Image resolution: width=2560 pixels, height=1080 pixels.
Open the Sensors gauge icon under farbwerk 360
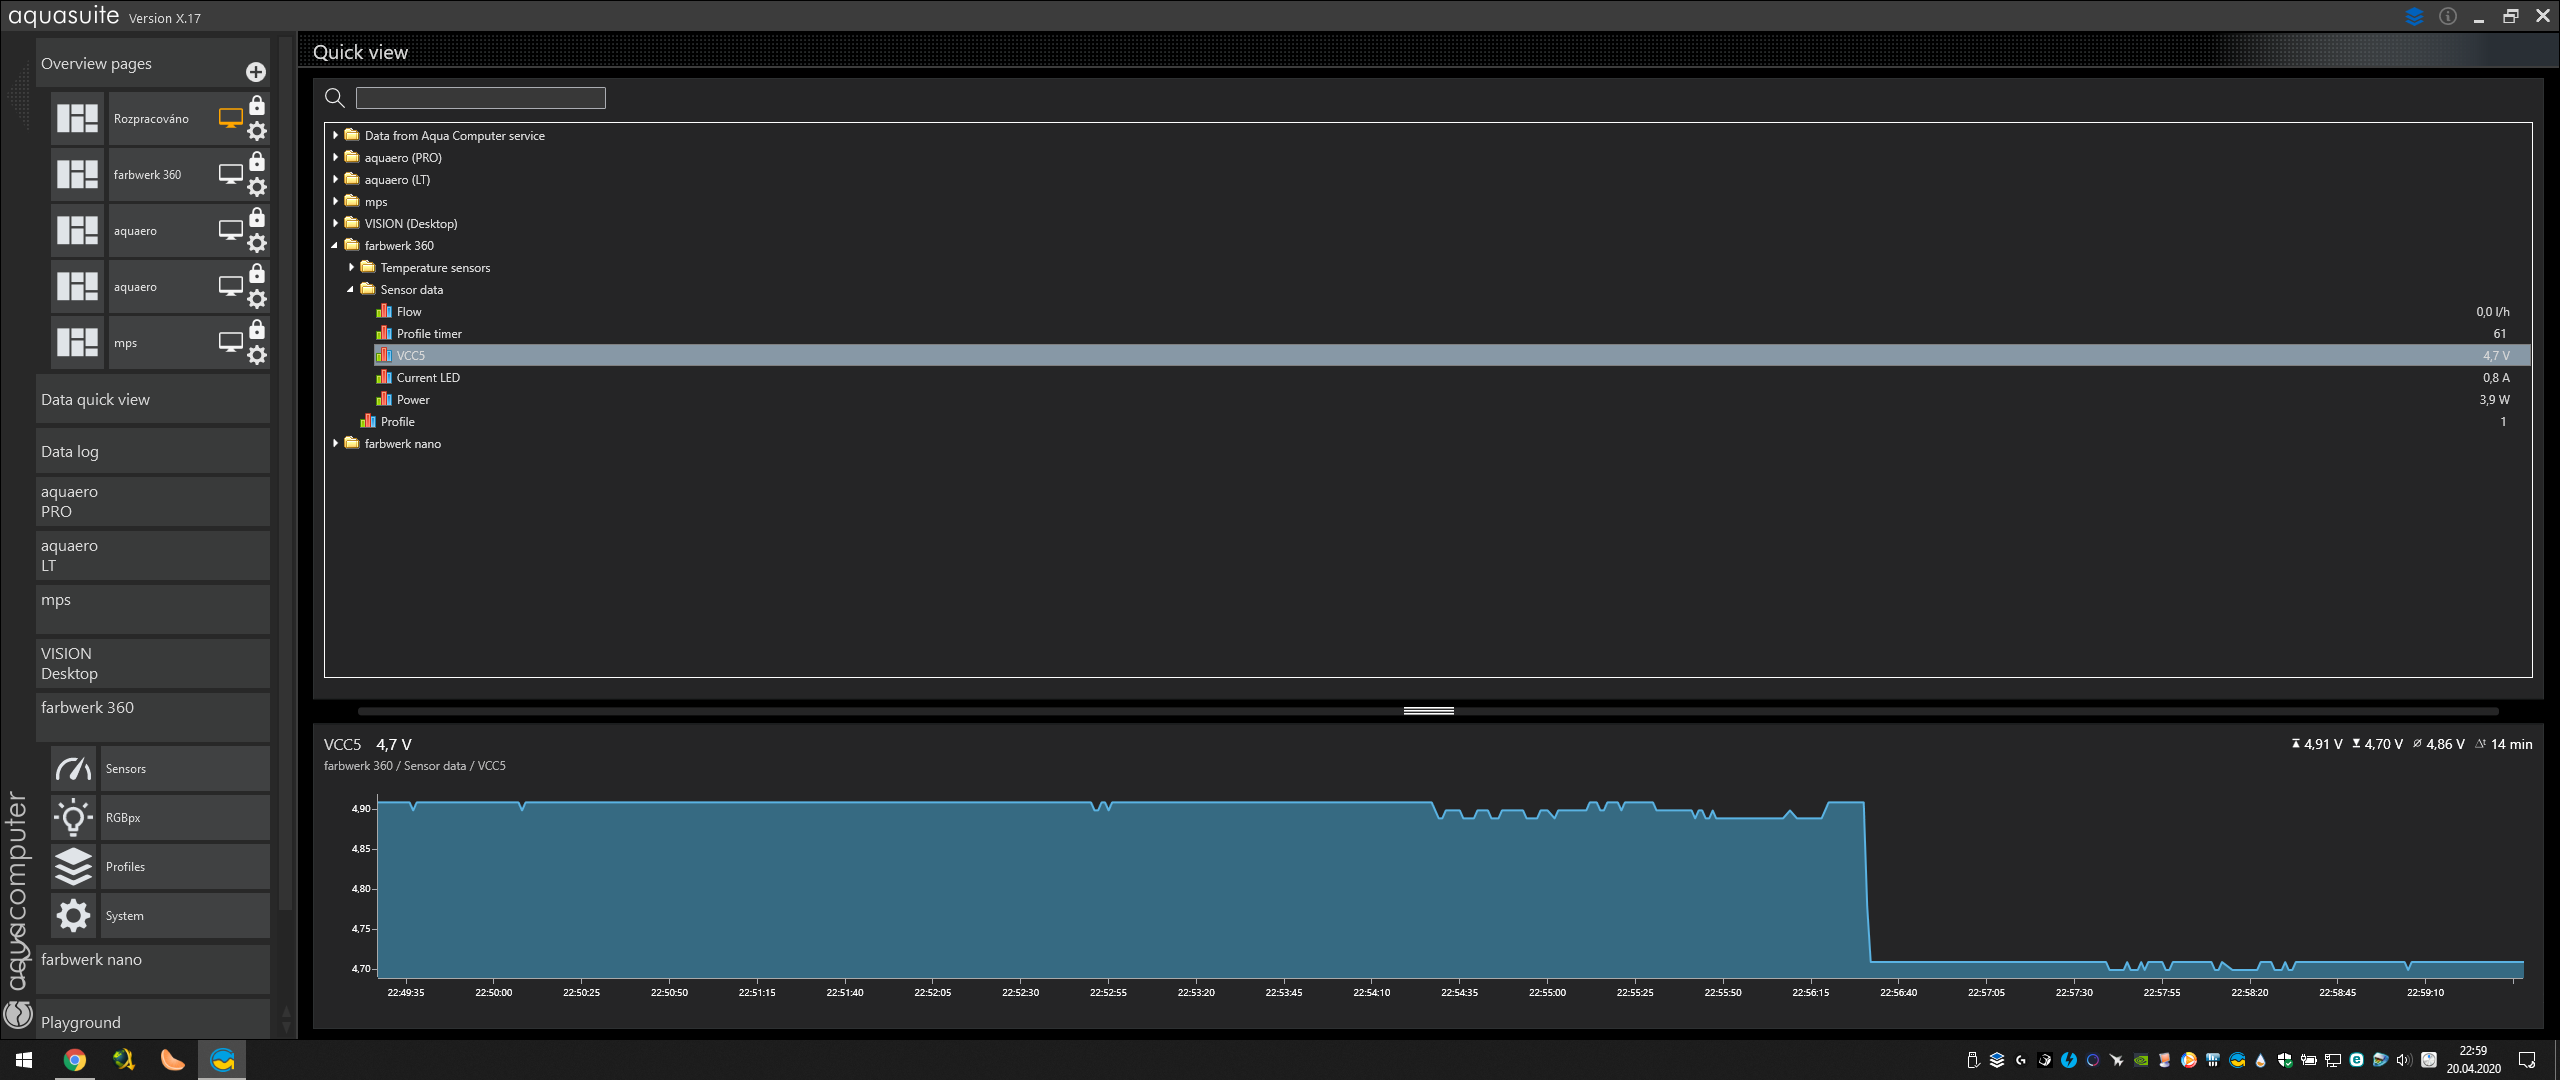[x=73, y=769]
